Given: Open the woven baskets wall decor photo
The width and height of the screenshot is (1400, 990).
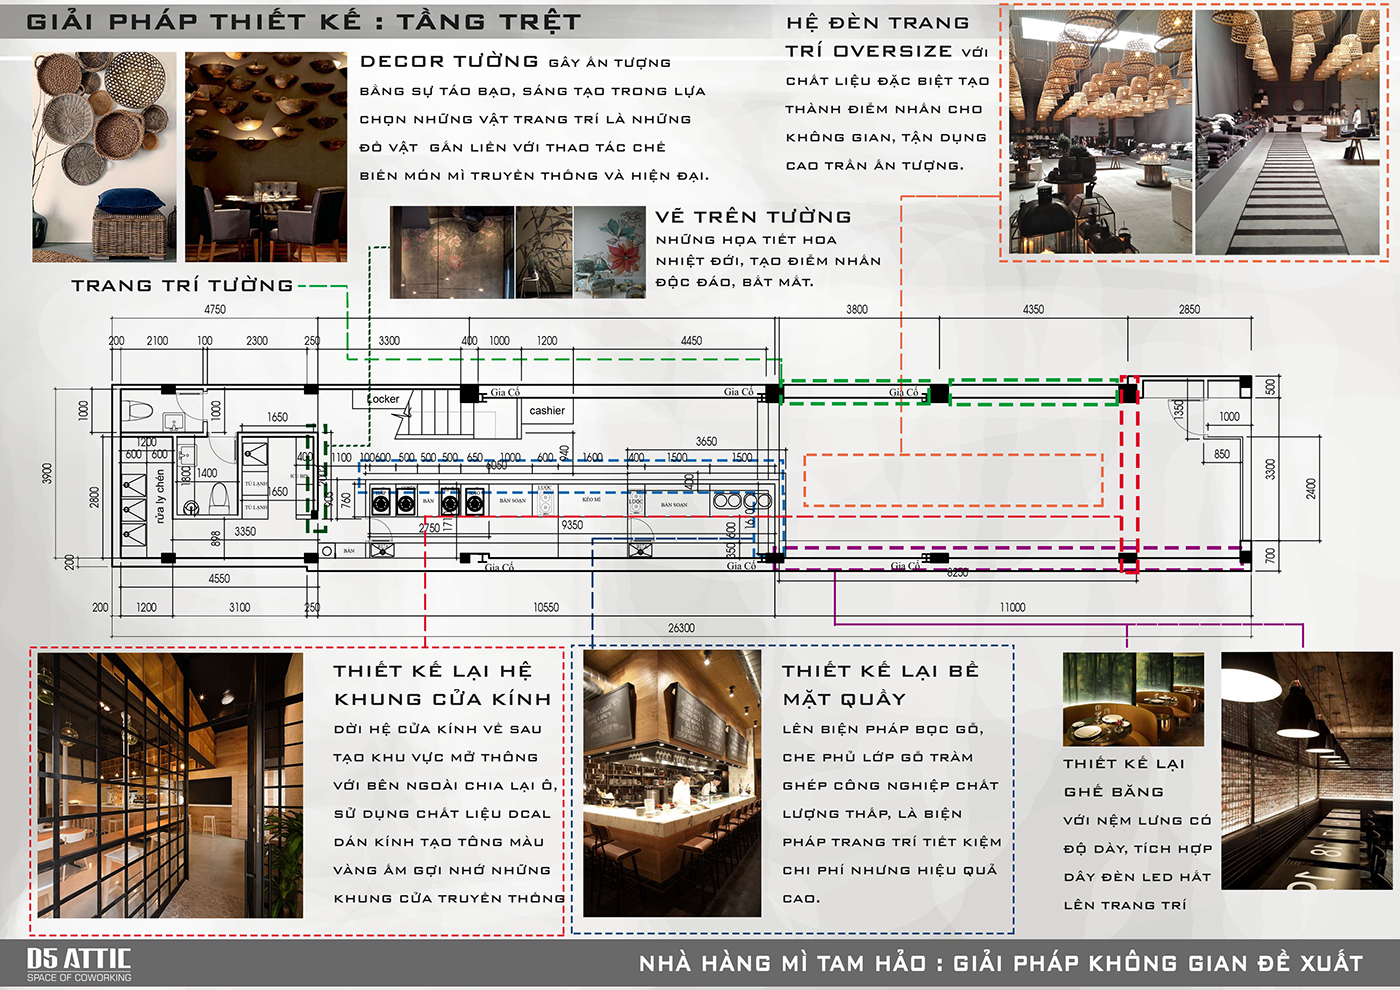Looking at the screenshot, I should pos(104,157).
